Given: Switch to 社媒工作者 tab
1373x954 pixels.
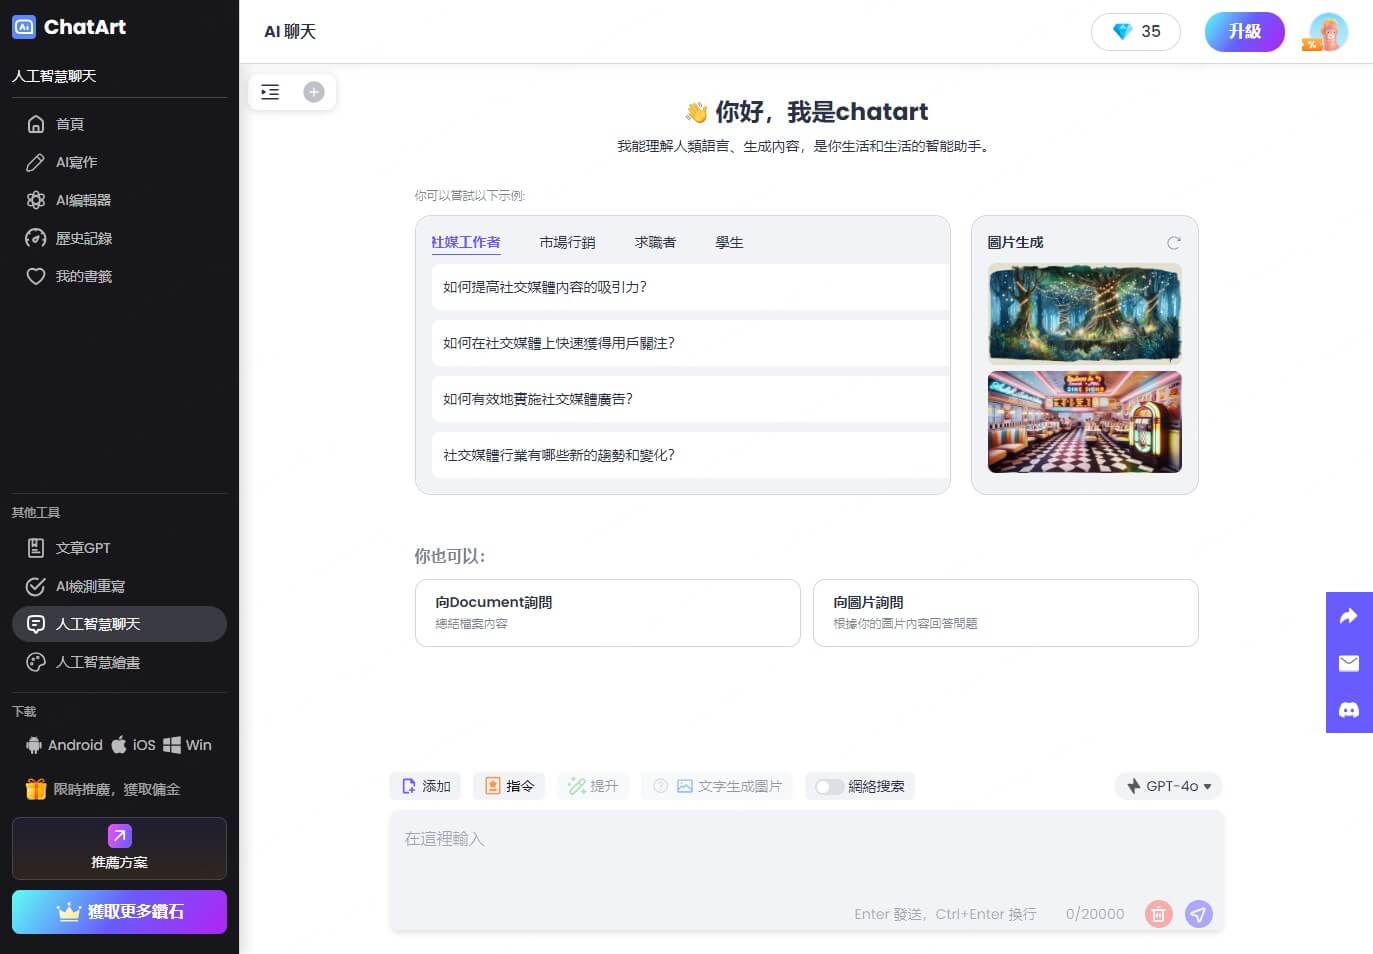Looking at the screenshot, I should (466, 242).
